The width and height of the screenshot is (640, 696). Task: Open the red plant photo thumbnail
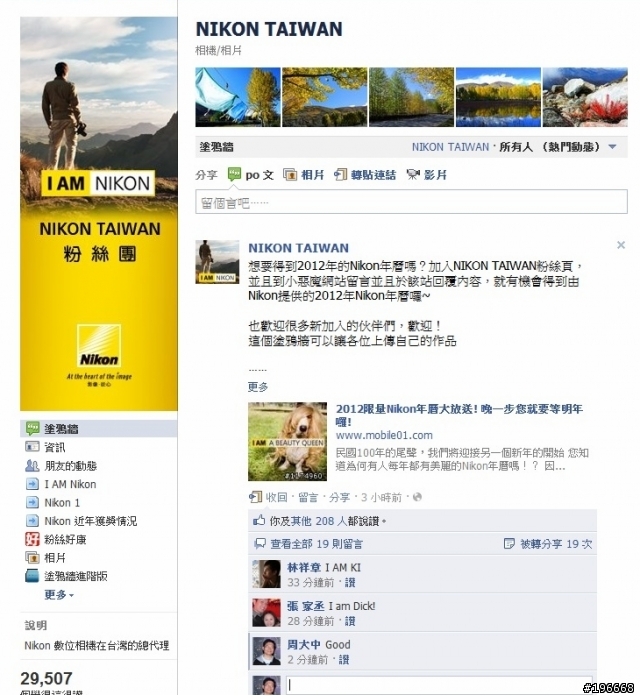coord(585,97)
